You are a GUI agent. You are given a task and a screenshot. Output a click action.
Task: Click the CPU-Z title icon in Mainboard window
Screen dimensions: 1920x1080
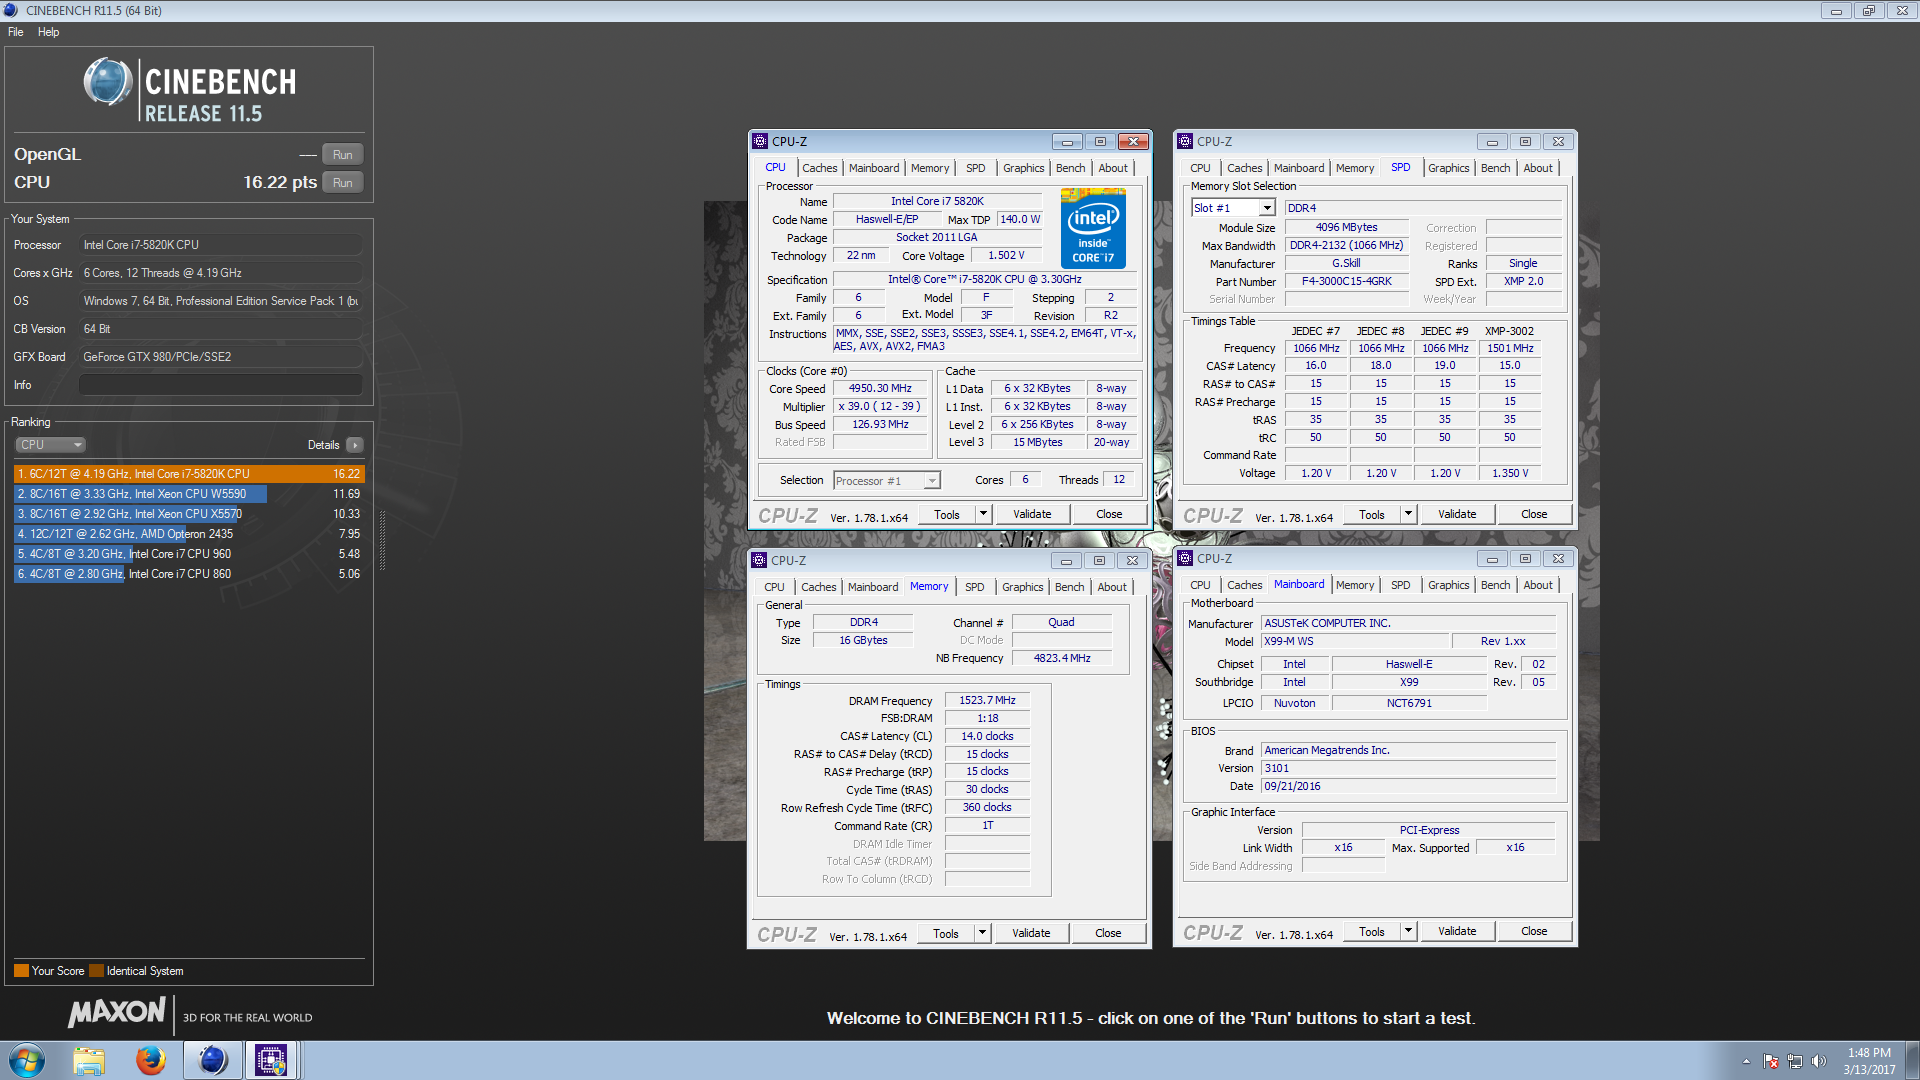tap(1185, 558)
